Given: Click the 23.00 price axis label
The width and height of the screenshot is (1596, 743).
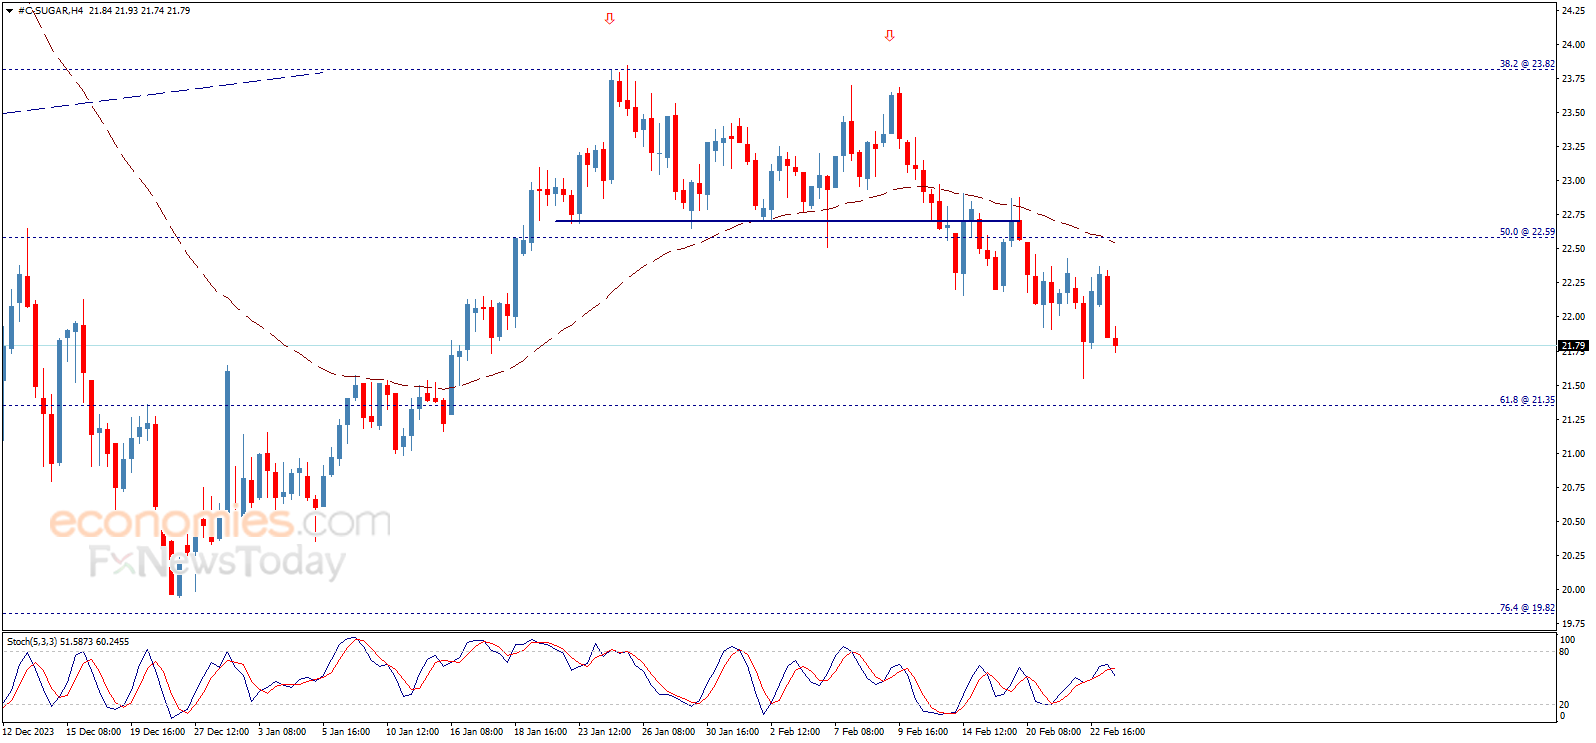Looking at the screenshot, I should (x=1573, y=181).
